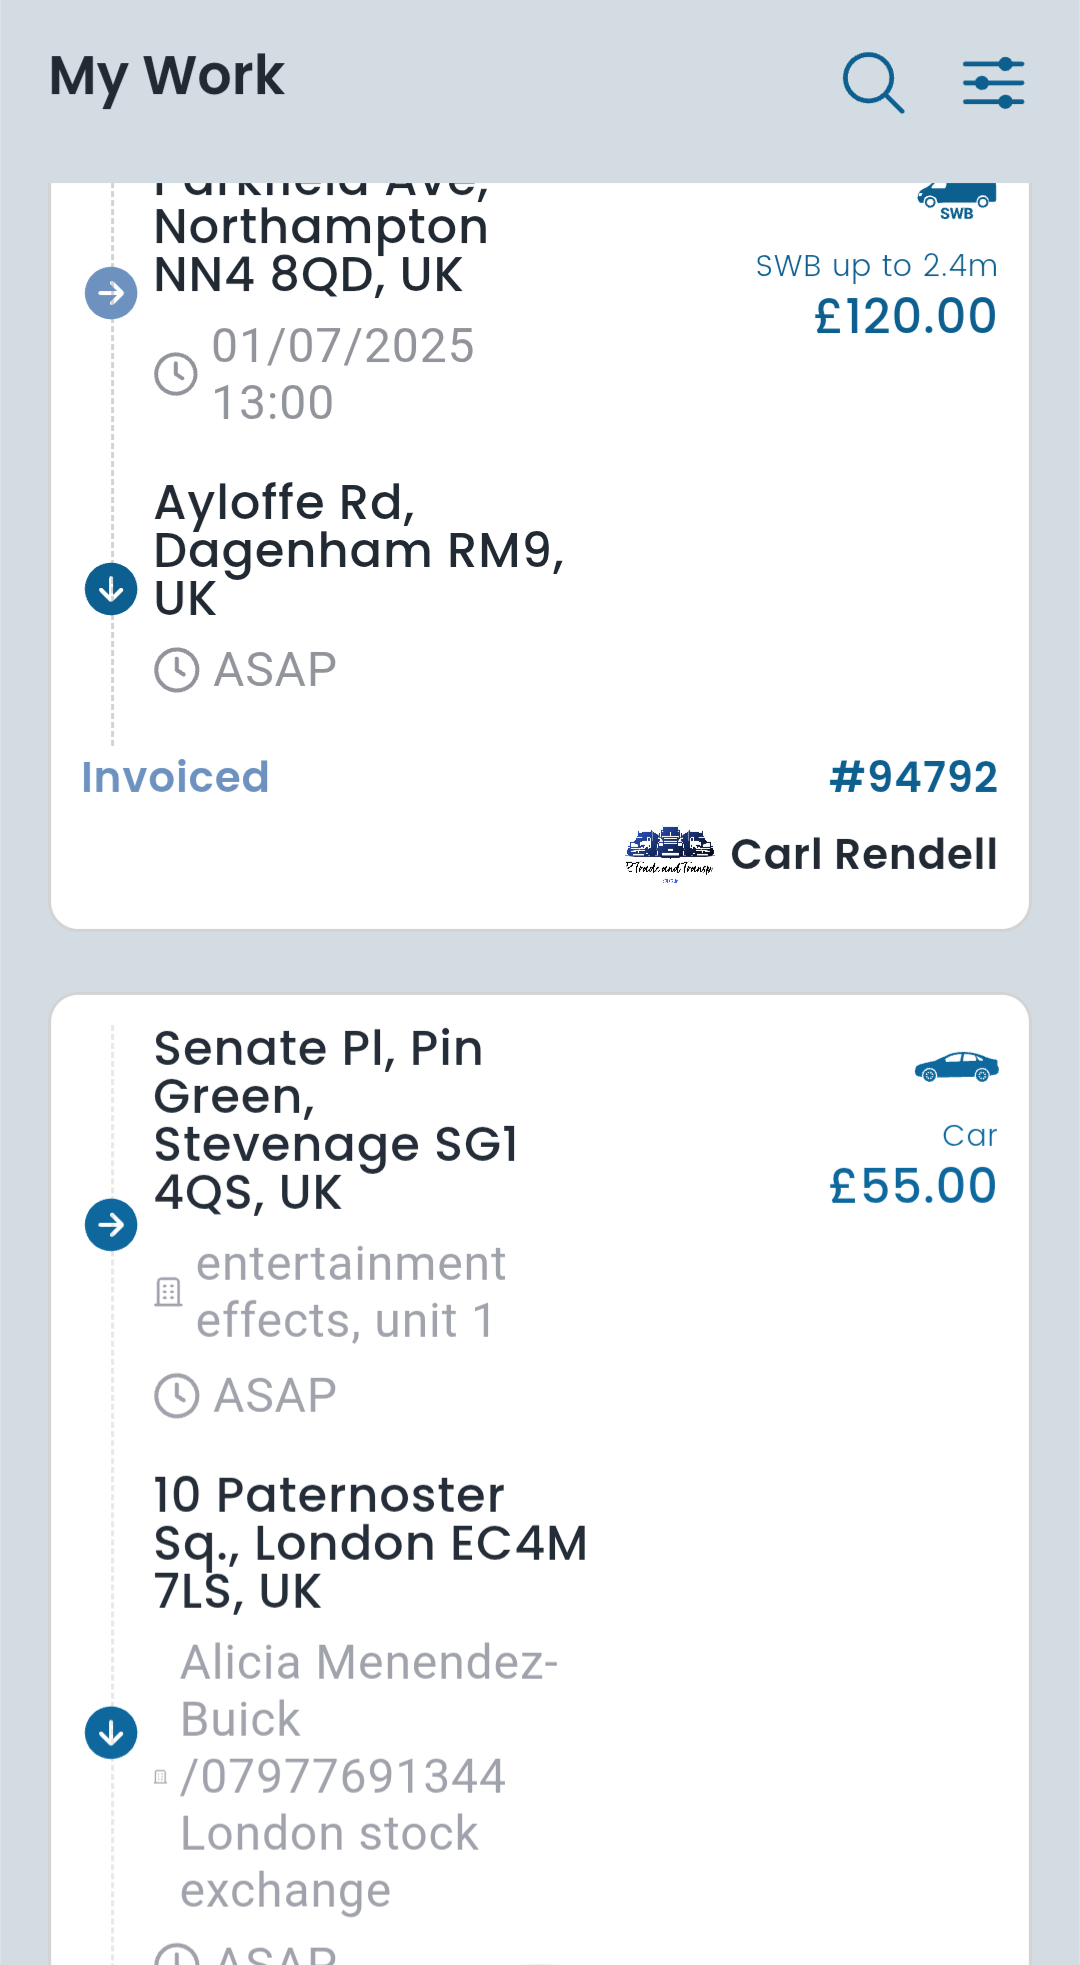Tap the Paternoster delivery down-arrow icon

[x=111, y=1732]
